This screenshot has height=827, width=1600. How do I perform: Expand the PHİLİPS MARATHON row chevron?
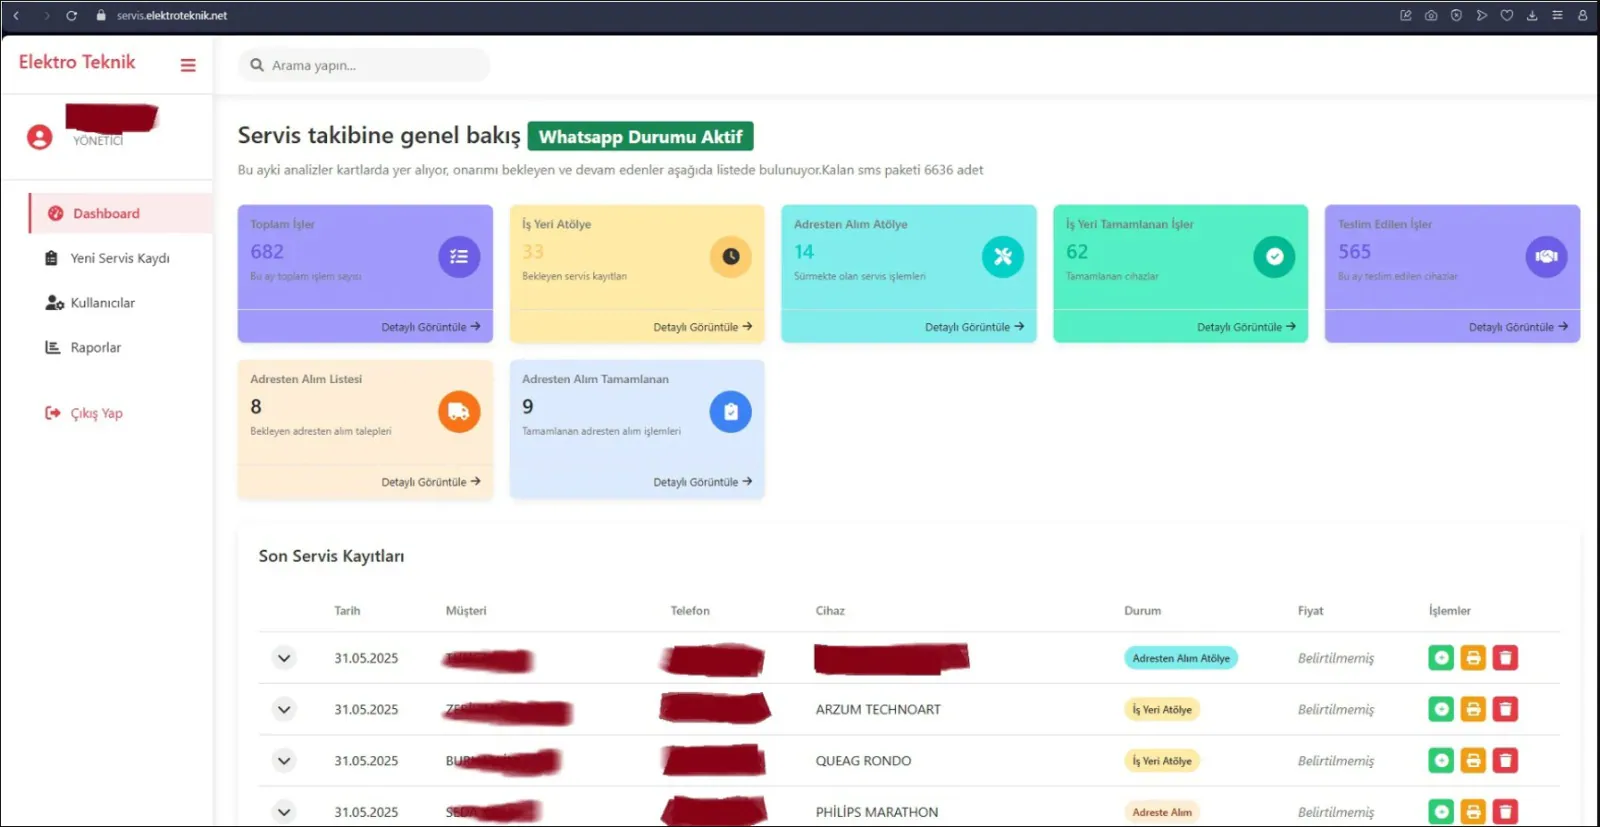284,812
